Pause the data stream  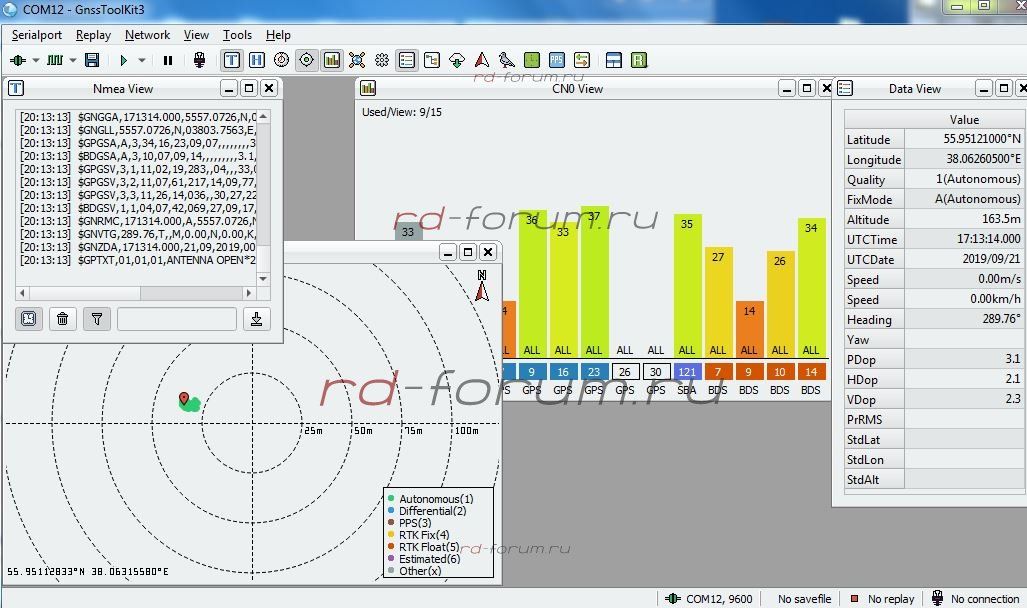click(168, 60)
